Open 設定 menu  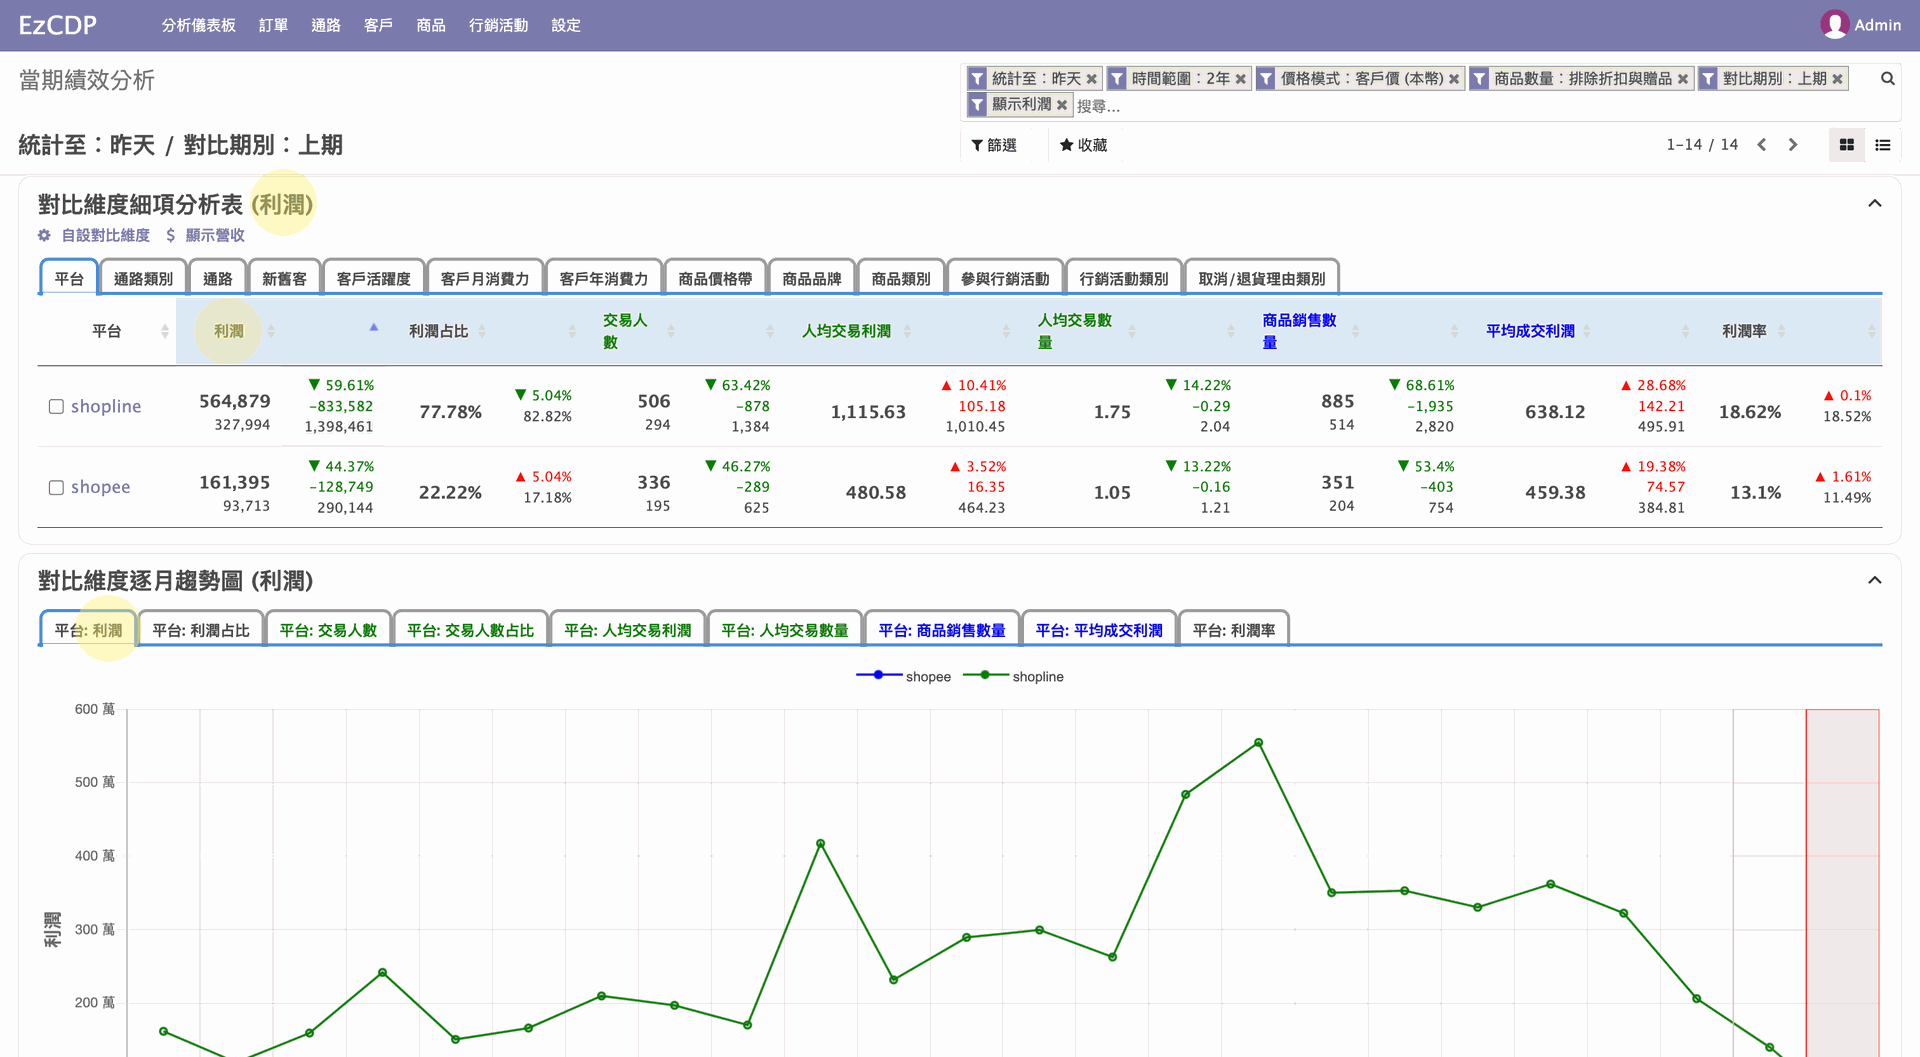[x=566, y=25]
